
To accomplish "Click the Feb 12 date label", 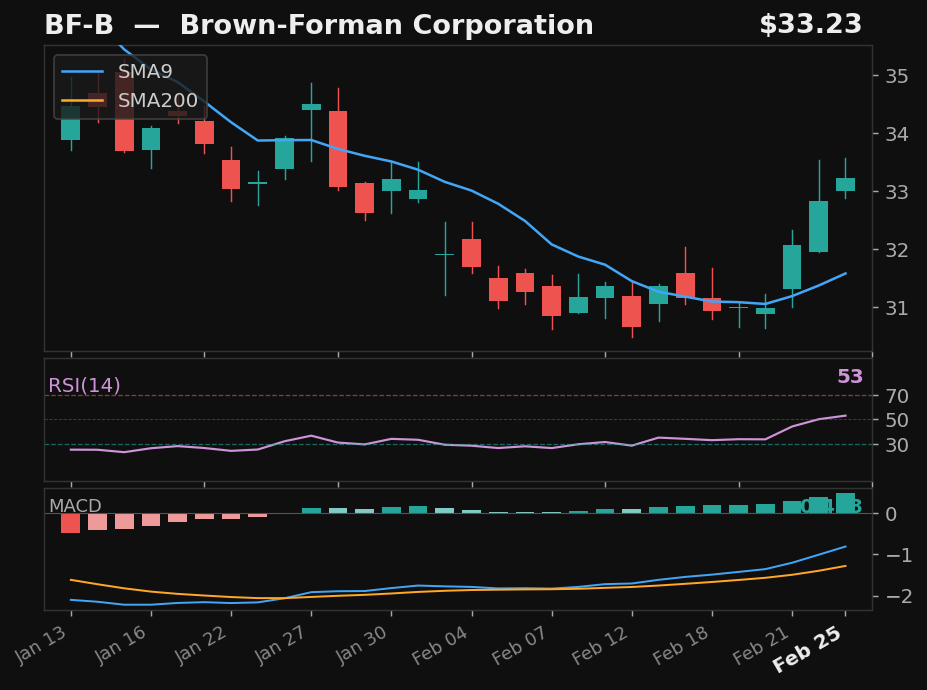I will (599, 644).
